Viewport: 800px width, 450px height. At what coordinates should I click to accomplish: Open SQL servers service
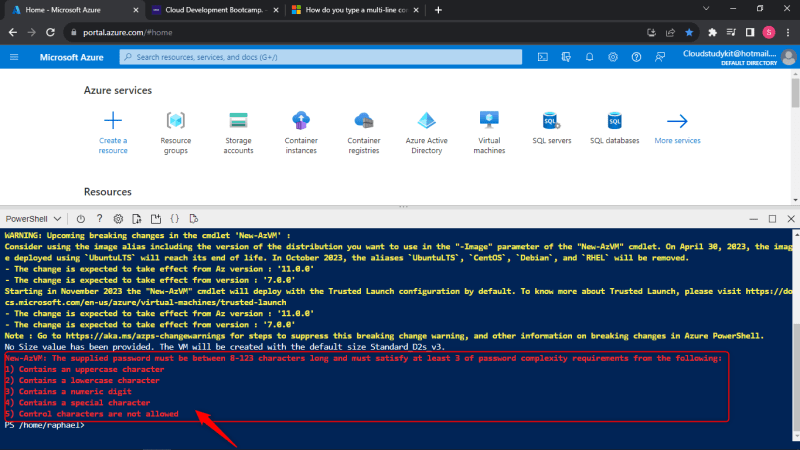[552, 128]
